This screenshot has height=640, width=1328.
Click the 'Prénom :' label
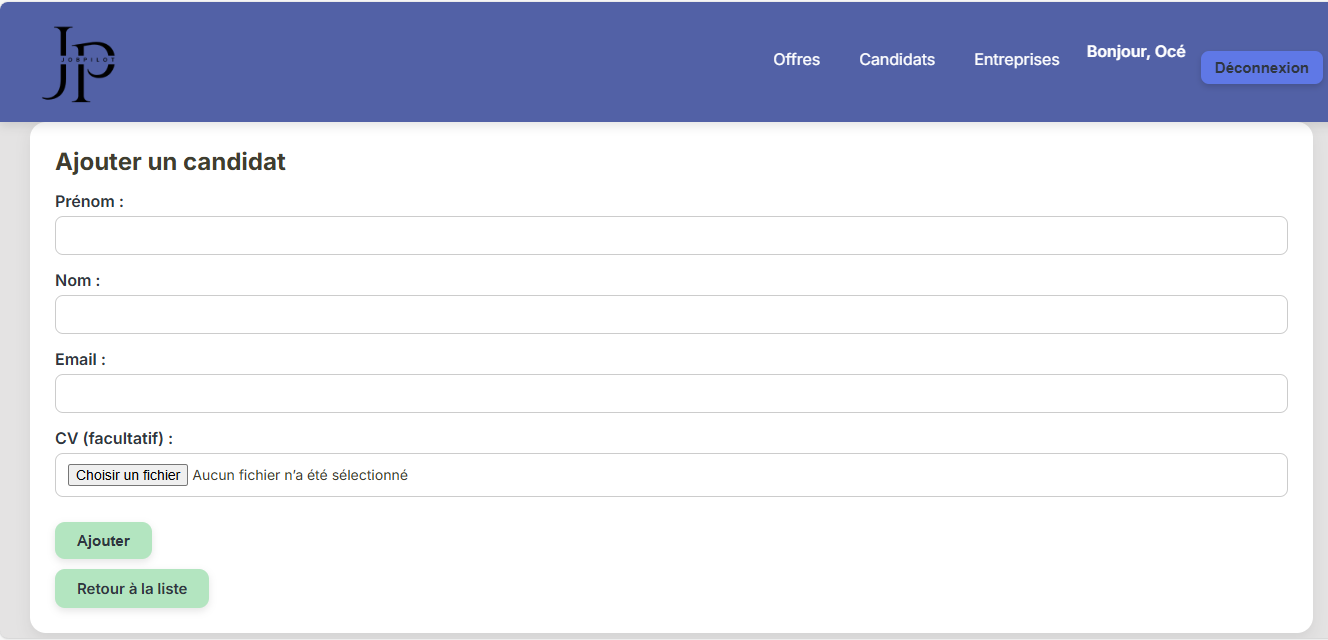89,202
